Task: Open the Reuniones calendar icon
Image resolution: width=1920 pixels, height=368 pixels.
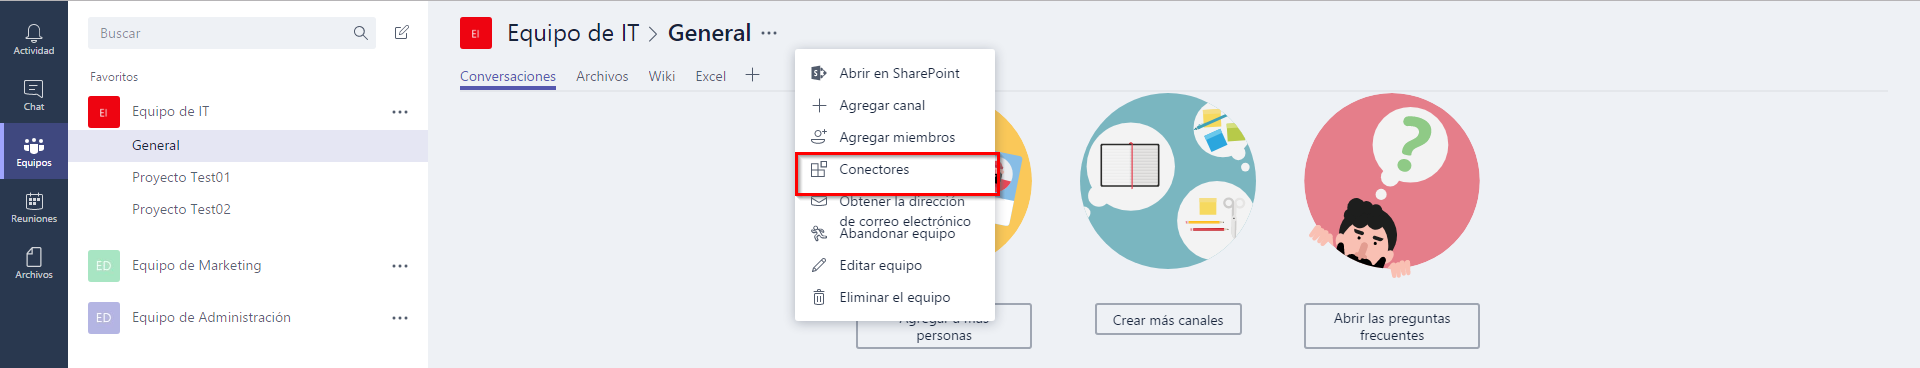Action: [34, 207]
